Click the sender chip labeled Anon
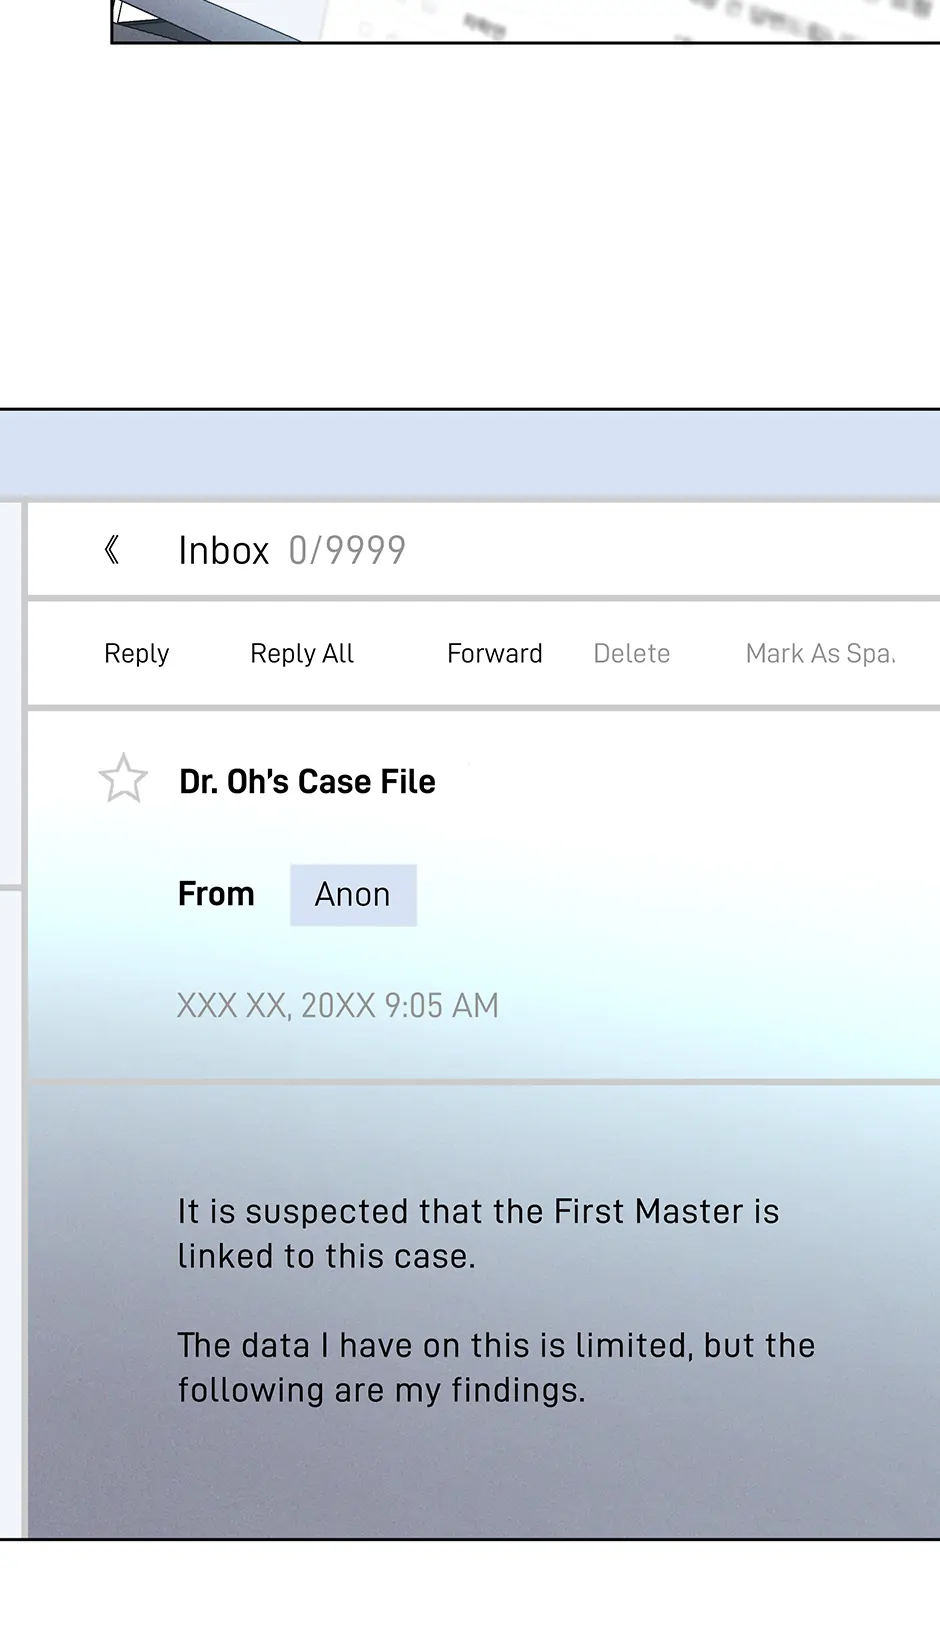Image resolution: width=940 pixels, height=1627 pixels. pyautogui.click(x=353, y=895)
